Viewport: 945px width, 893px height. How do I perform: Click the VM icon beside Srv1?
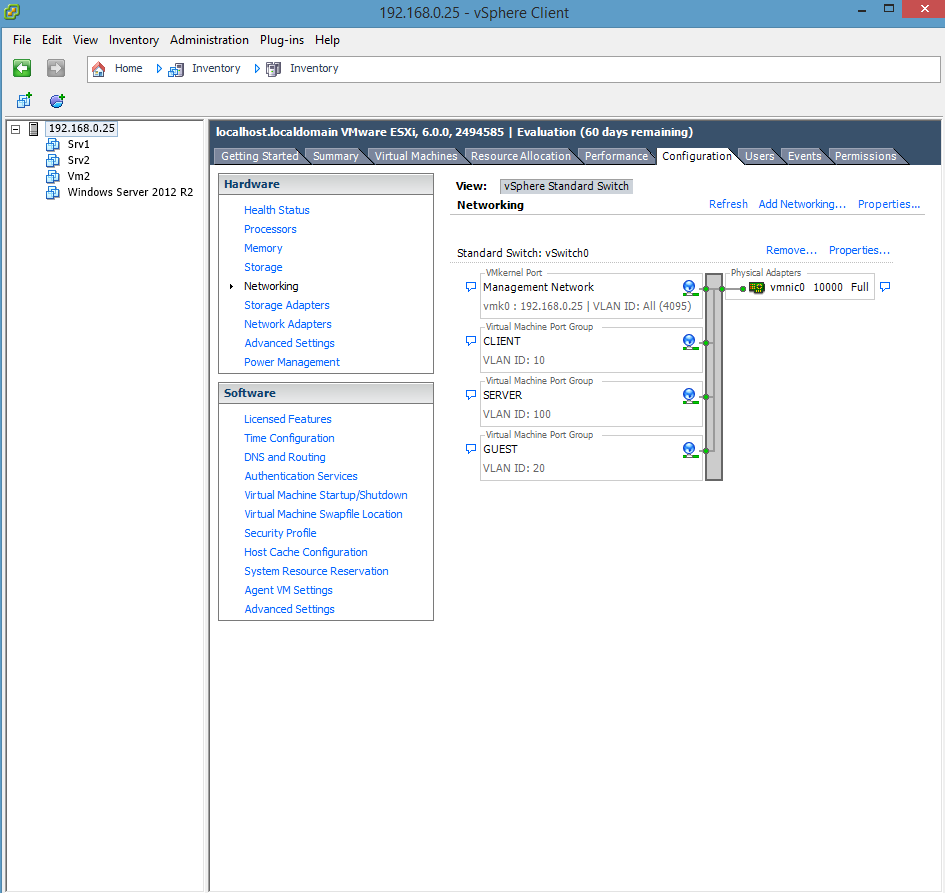point(53,145)
